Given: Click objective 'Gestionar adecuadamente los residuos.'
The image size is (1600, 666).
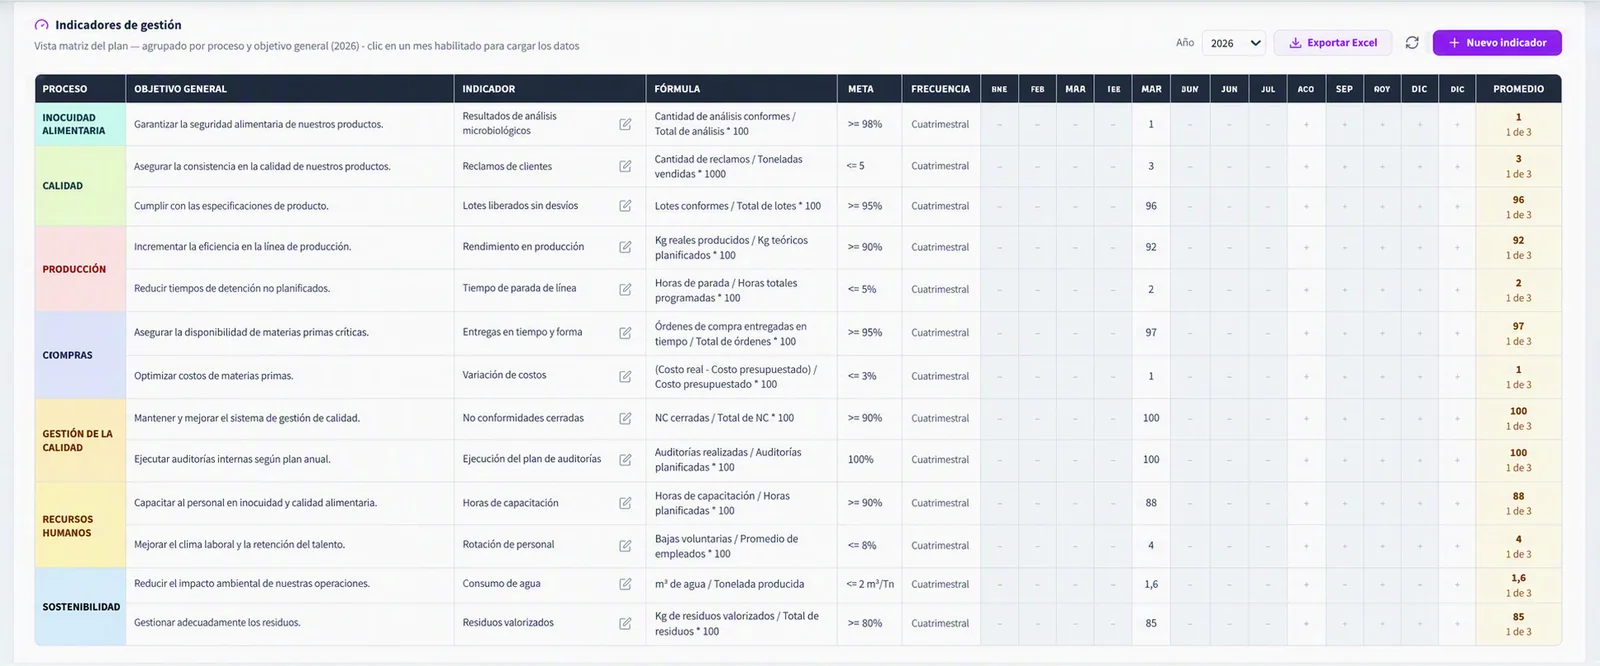Looking at the screenshot, I should tap(217, 623).
